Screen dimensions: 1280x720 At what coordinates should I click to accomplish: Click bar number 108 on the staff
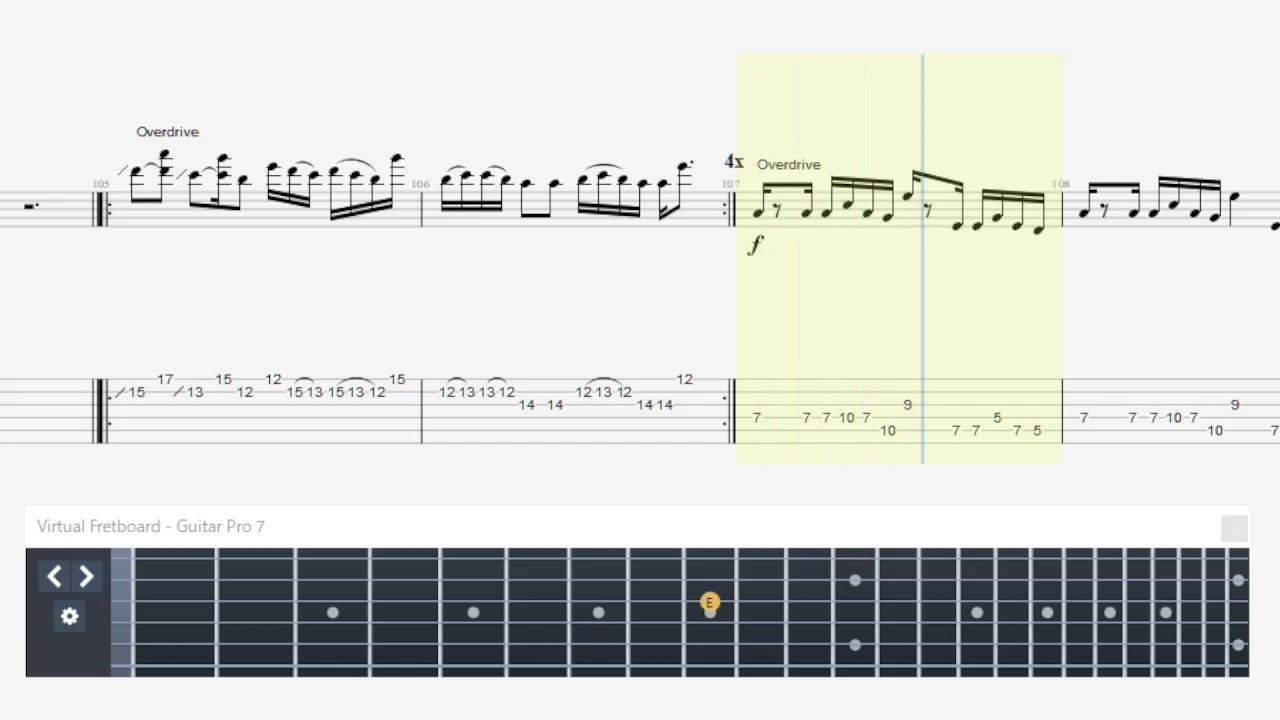[1061, 185]
